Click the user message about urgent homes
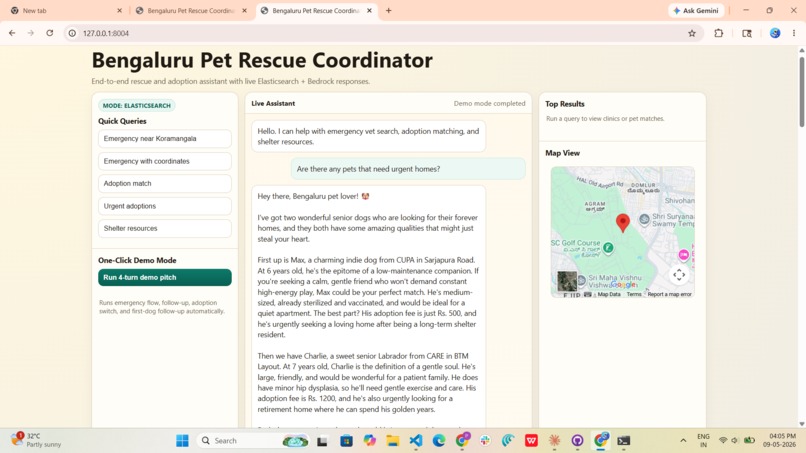This screenshot has width=806, height=453. (409, 169)
